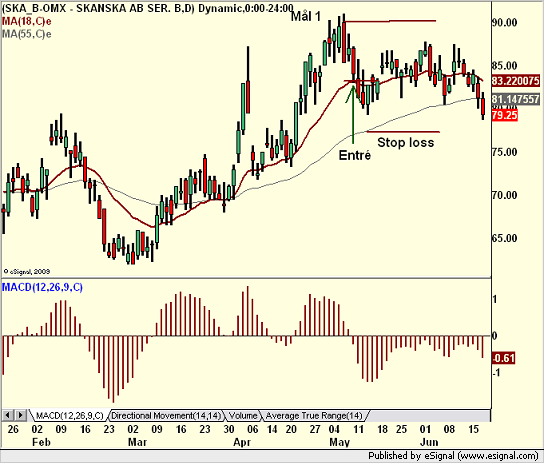Screen dimensions: 544x463
Task: Click the left tab scroll arrow
Action: (x=8, y=415)
